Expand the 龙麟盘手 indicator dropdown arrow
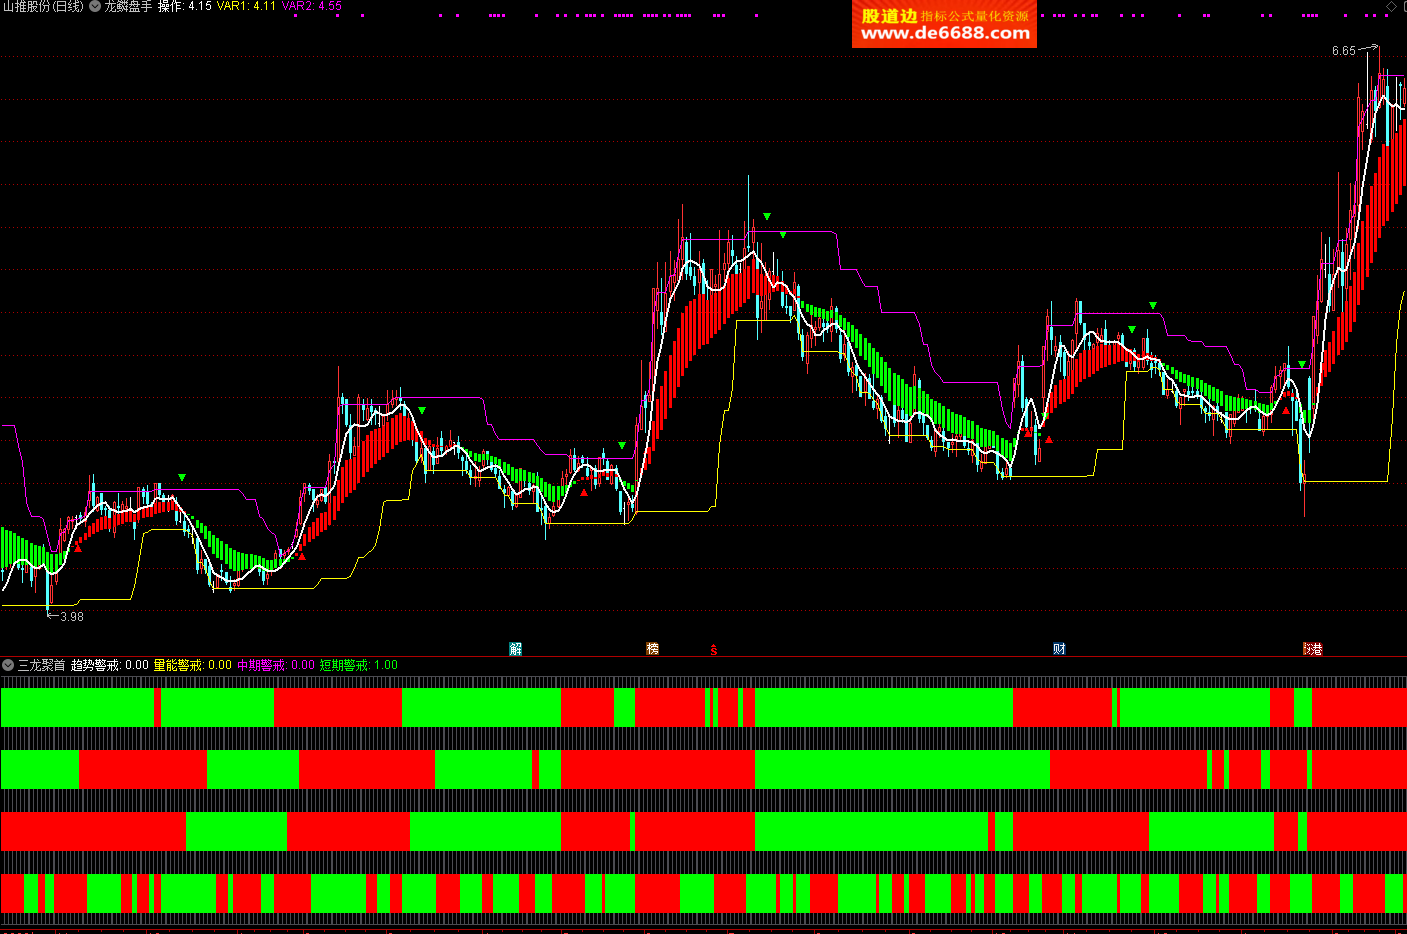 (95, 7)
